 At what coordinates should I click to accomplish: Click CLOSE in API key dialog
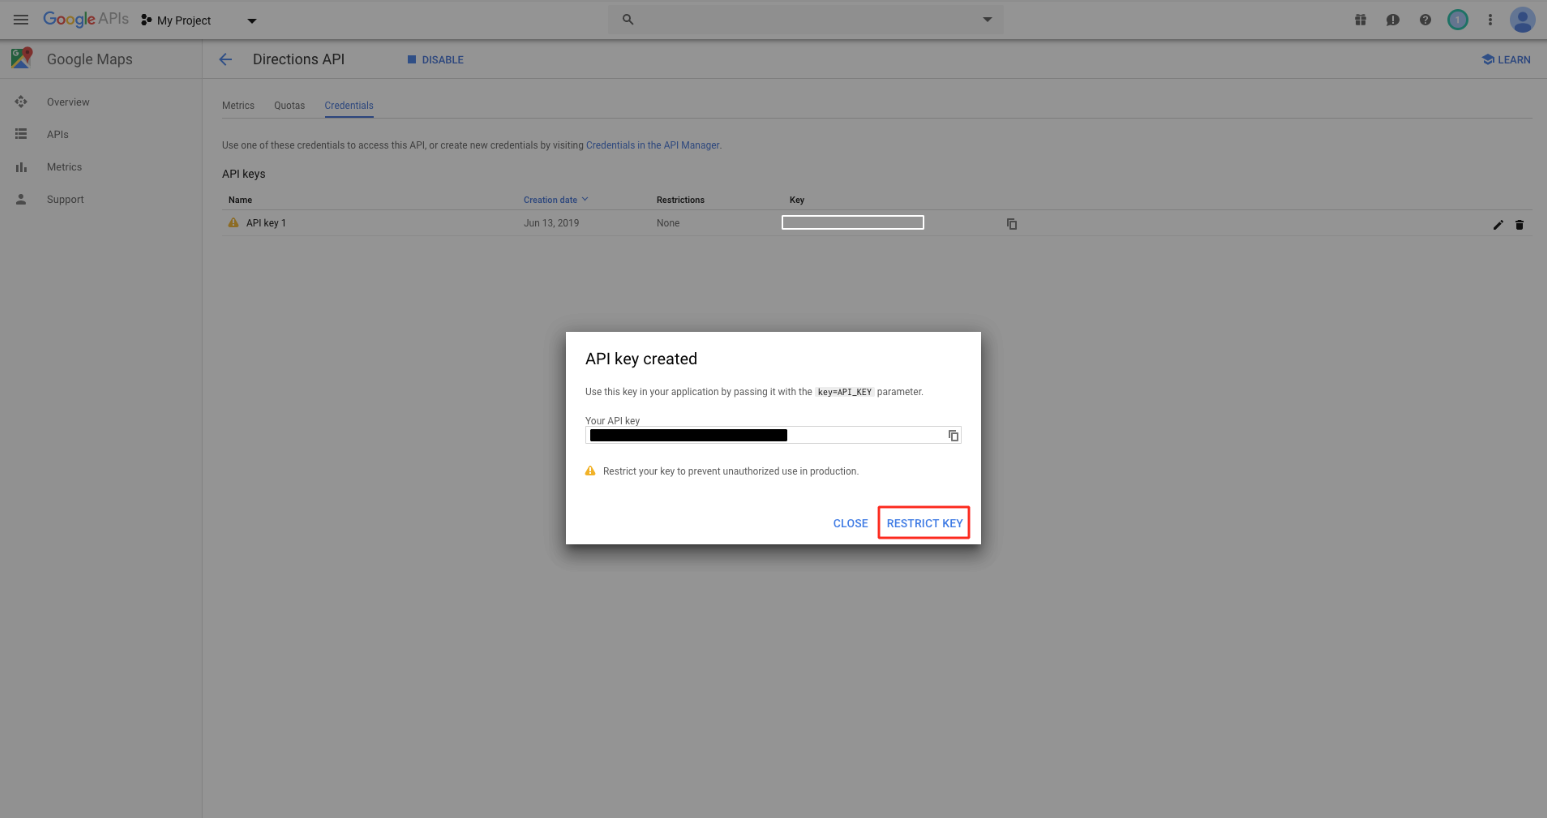(x=850, y=523)
